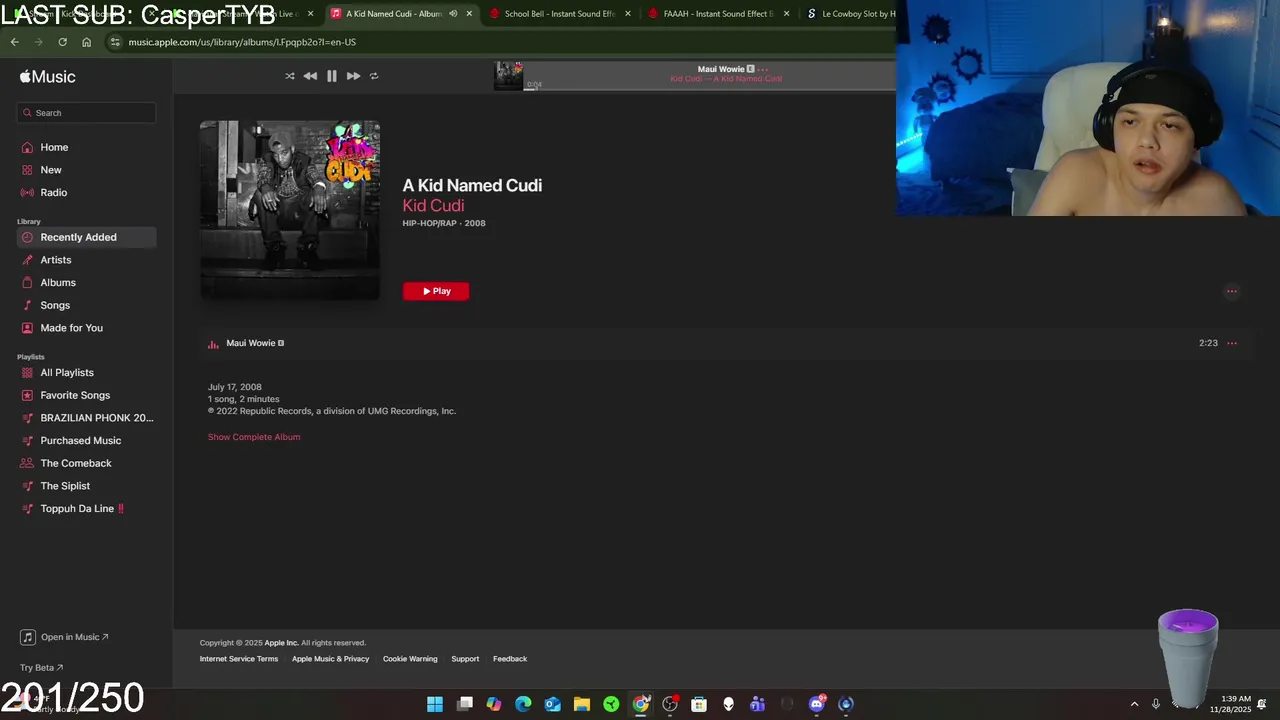Switch to FAAAH sound effect tab
Screen dimensions: 1280x720
[x=718, y=14]
